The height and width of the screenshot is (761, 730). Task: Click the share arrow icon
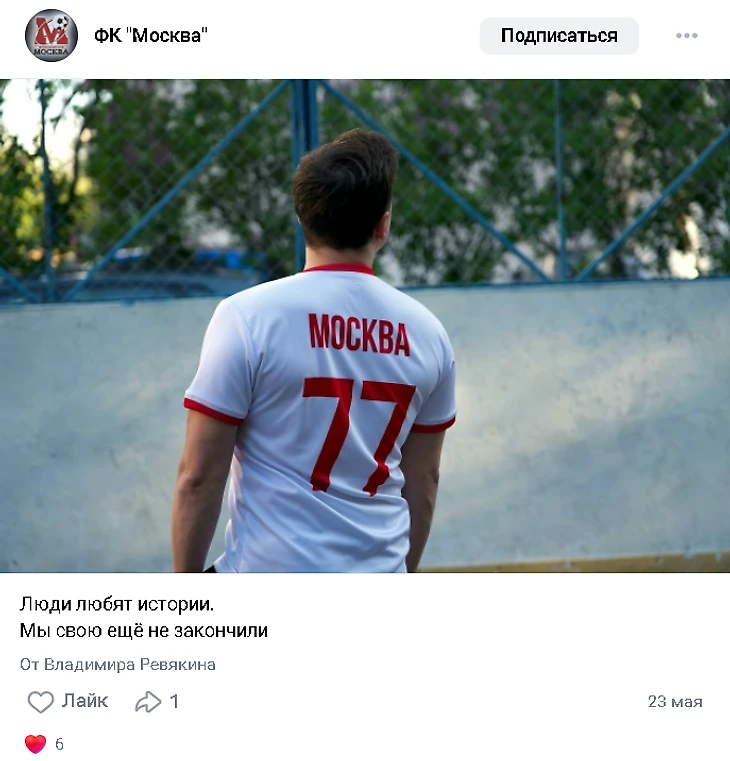(148, 702)
